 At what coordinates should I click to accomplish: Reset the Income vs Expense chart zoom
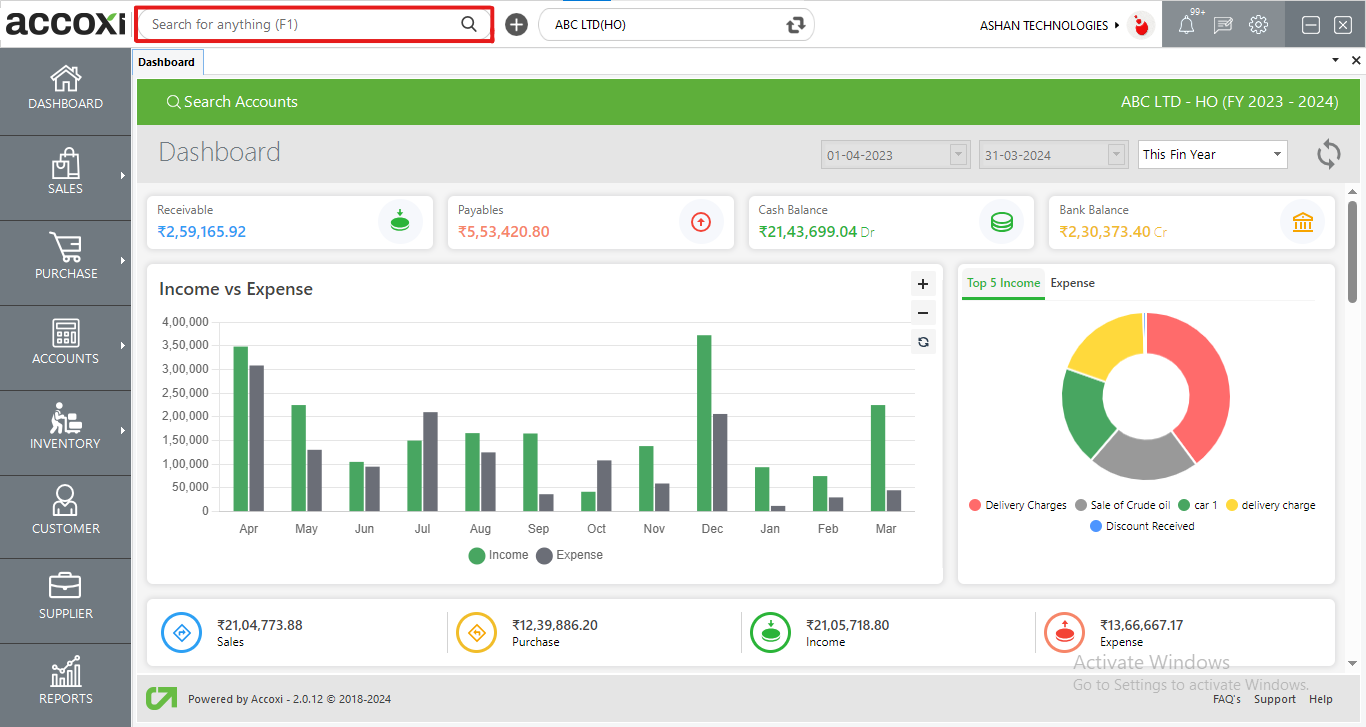pos(923,342)
